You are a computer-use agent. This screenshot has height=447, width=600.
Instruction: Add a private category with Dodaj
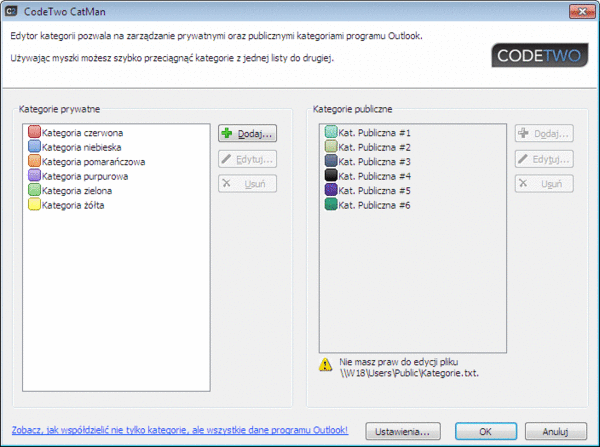248,134
